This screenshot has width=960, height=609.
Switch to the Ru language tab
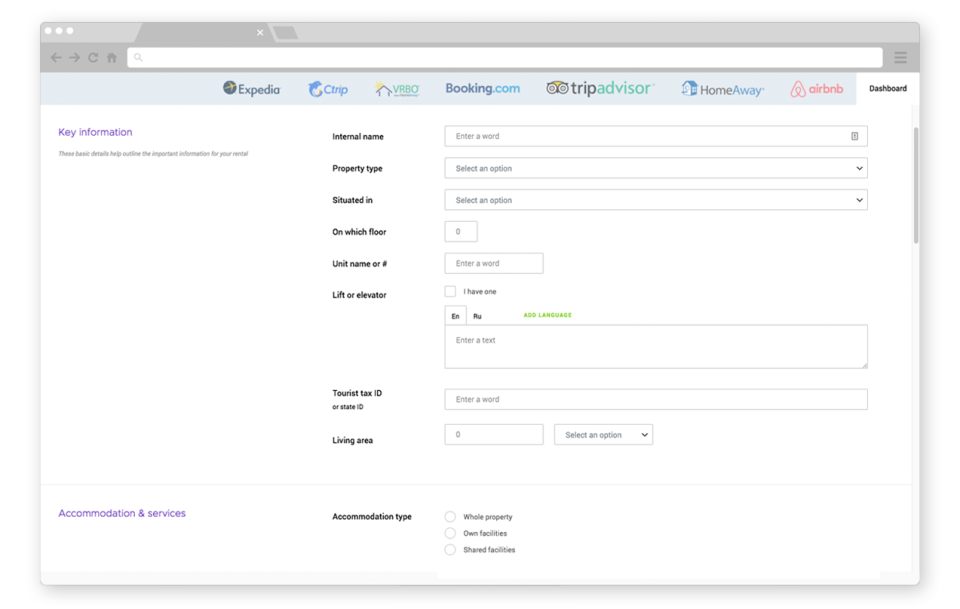478,316
